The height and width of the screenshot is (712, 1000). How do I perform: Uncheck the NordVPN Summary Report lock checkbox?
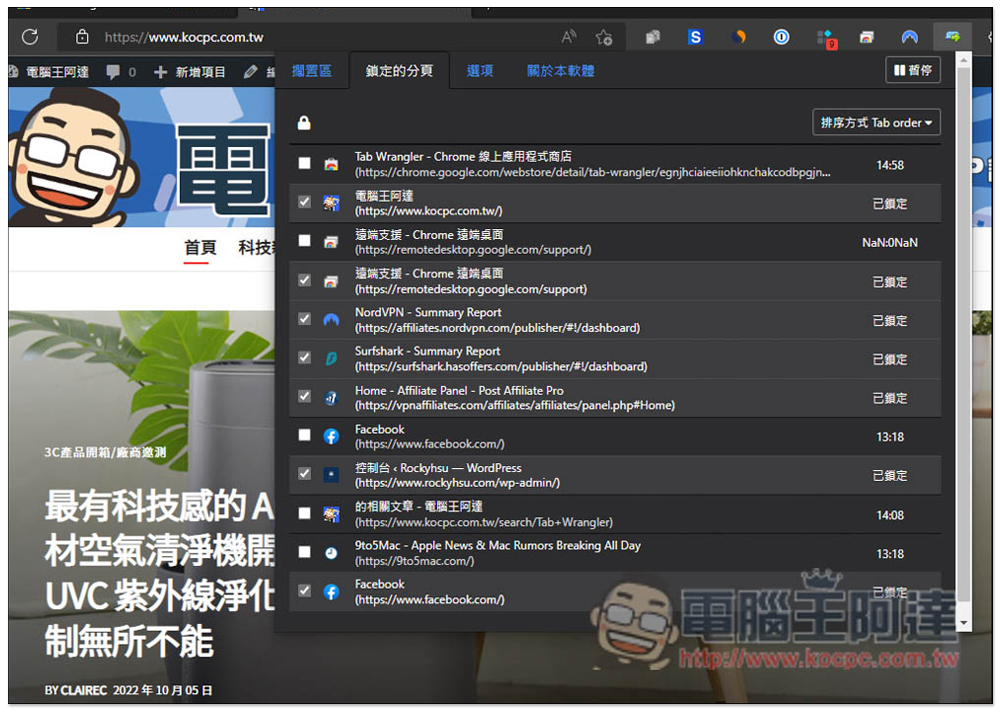[304, 319]
